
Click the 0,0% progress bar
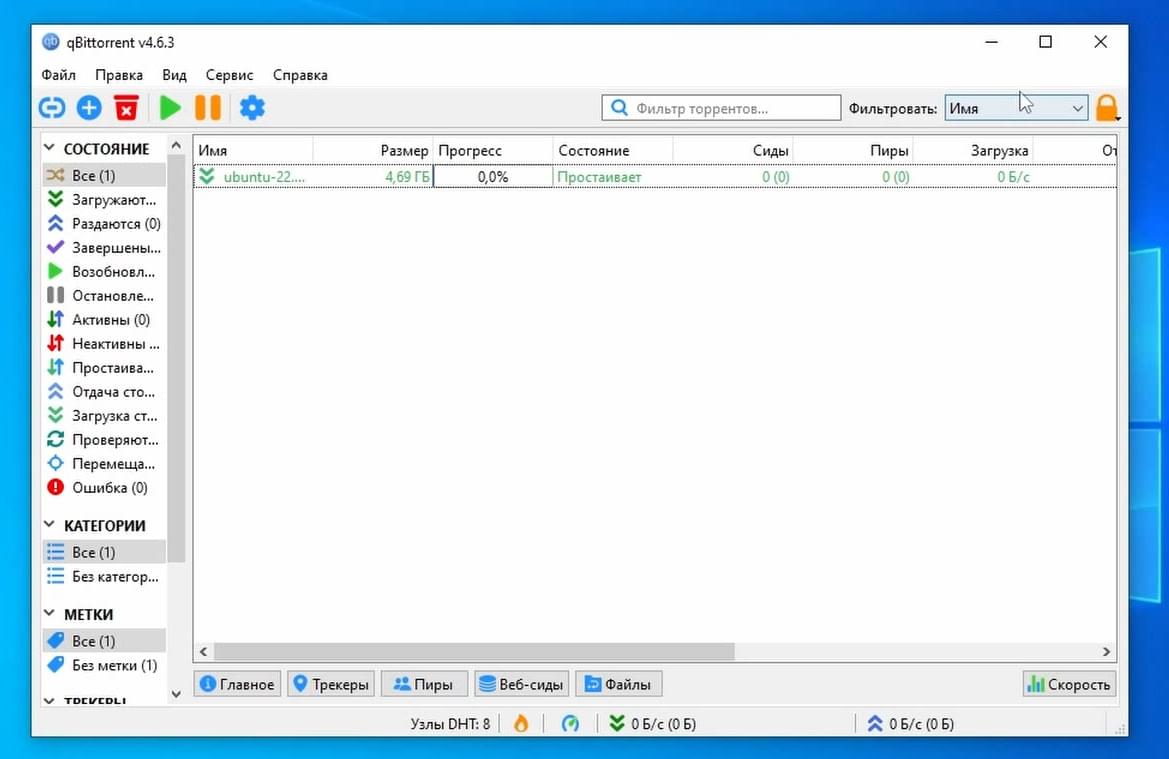493,177
